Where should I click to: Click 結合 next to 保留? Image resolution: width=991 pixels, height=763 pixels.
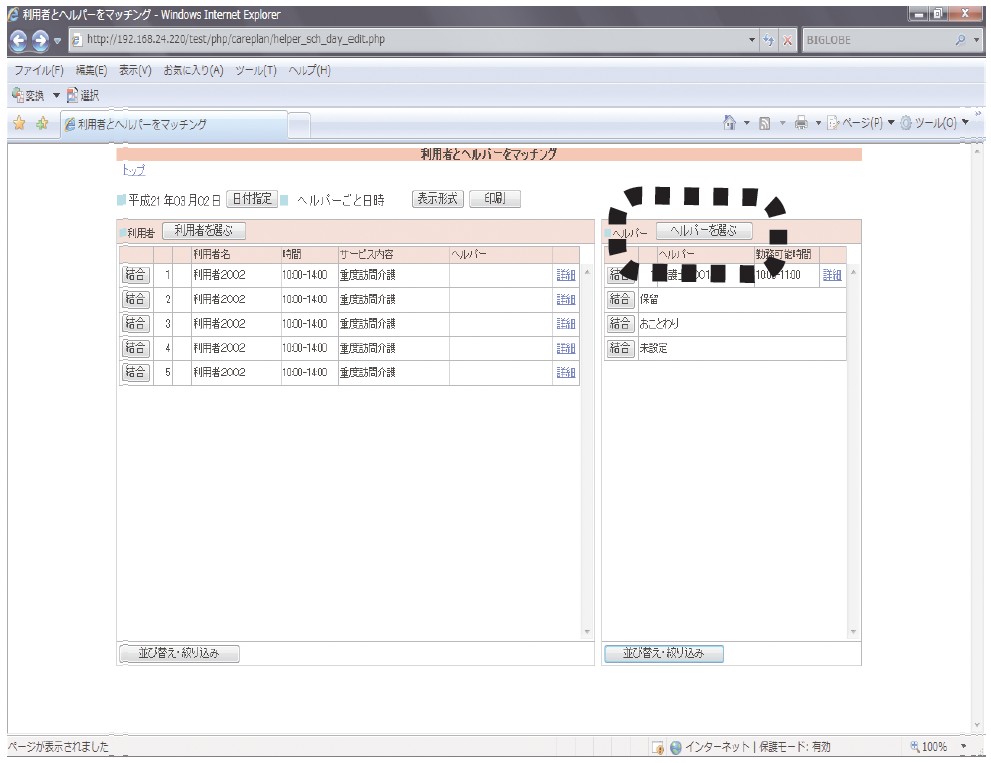click(619, 299)
